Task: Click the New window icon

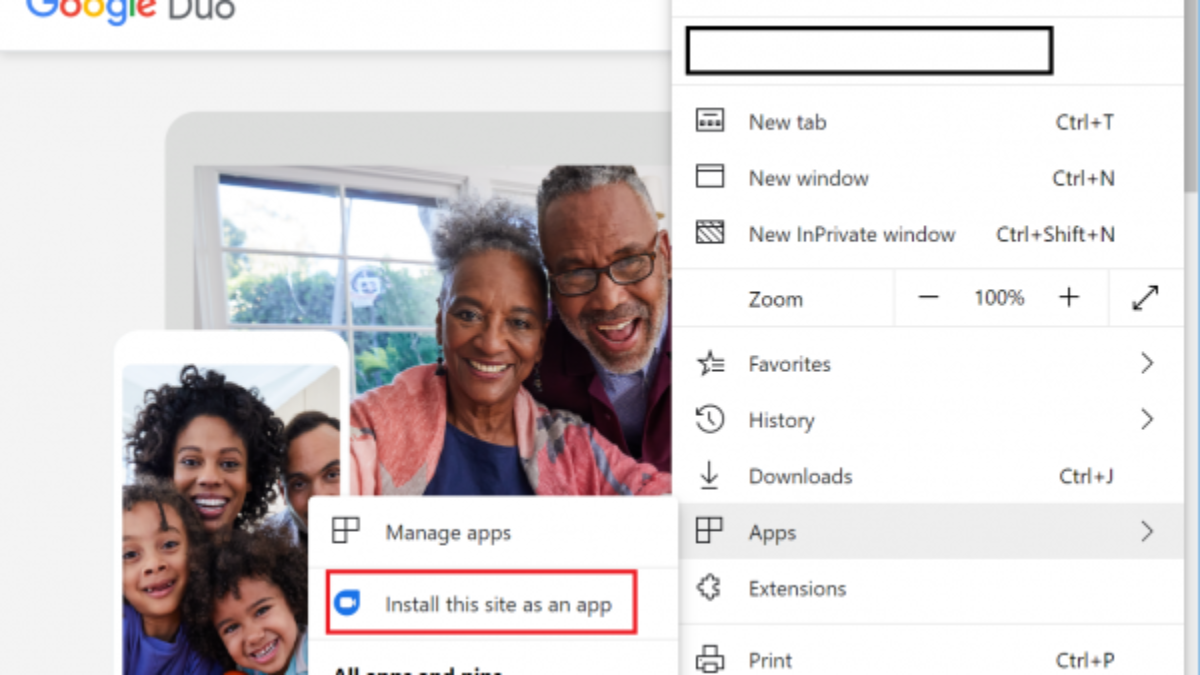Action: pos(710,177)
